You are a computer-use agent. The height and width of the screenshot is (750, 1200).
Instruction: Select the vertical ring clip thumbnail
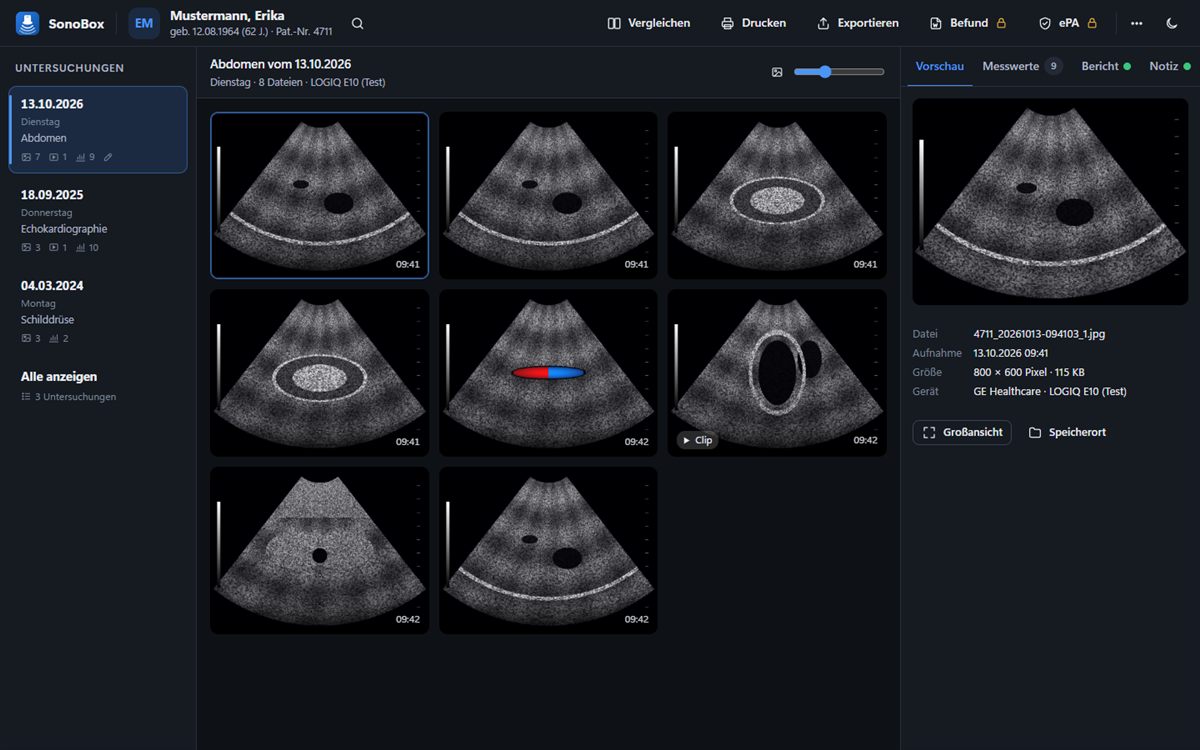pos(777,373)
